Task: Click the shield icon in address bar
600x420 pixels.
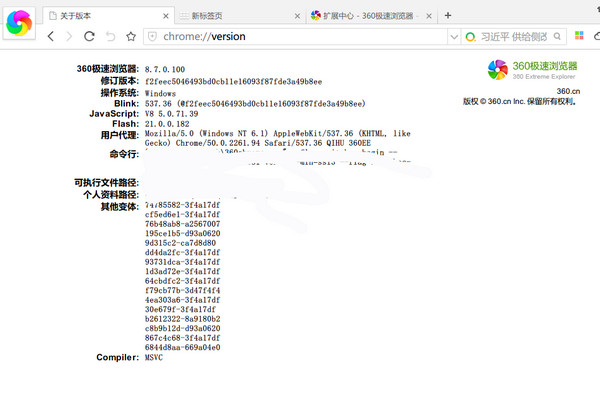Action: [152, 36]
